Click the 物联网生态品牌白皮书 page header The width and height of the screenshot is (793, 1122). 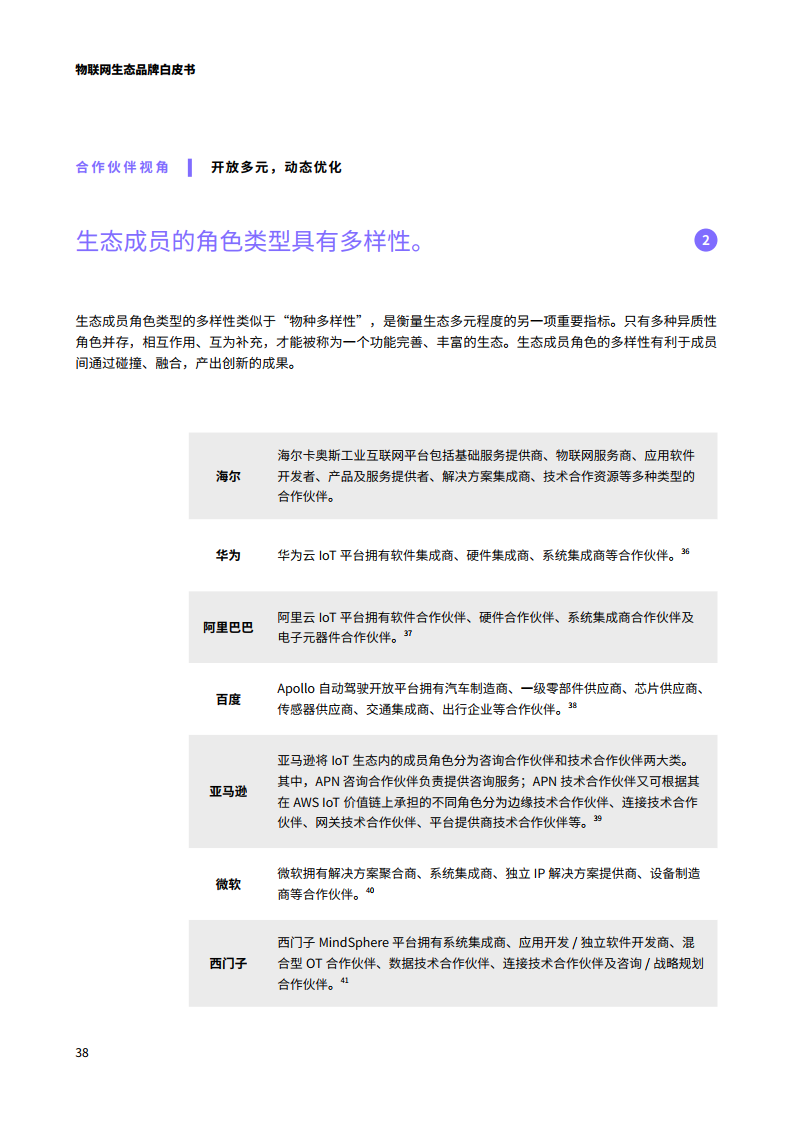click(135, 70)
